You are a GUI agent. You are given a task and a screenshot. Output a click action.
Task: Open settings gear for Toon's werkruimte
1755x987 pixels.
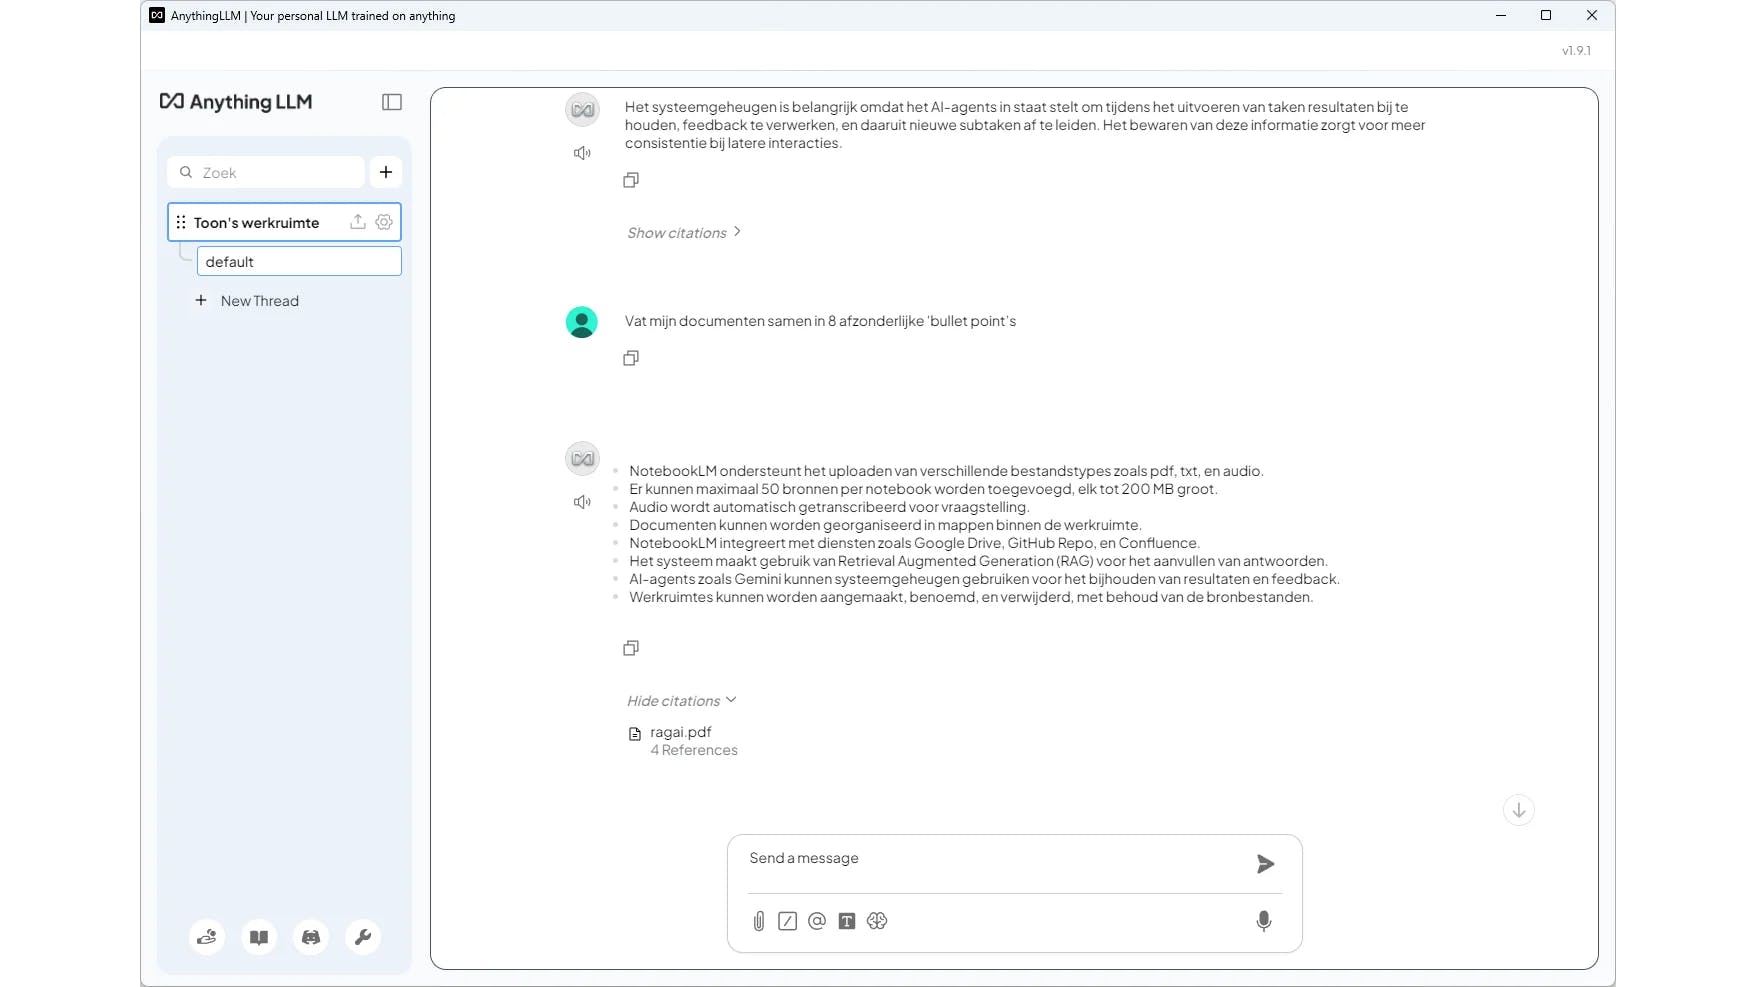click(384, 222)
